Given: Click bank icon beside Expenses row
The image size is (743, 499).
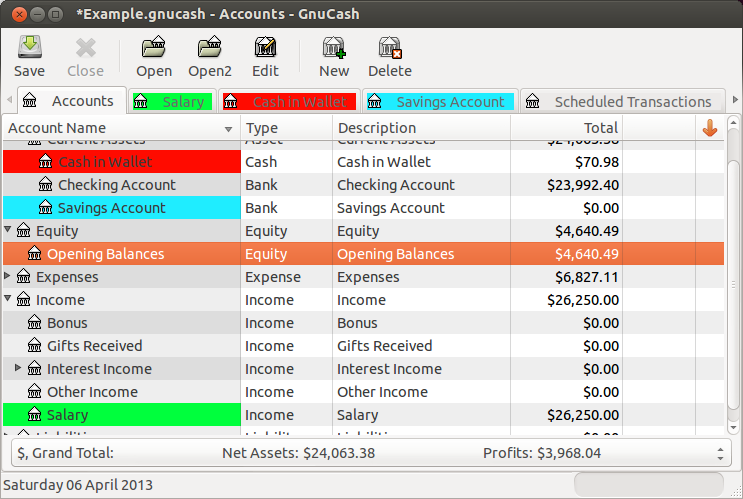Looking at the screenshot, I should [x=24, y=276].
